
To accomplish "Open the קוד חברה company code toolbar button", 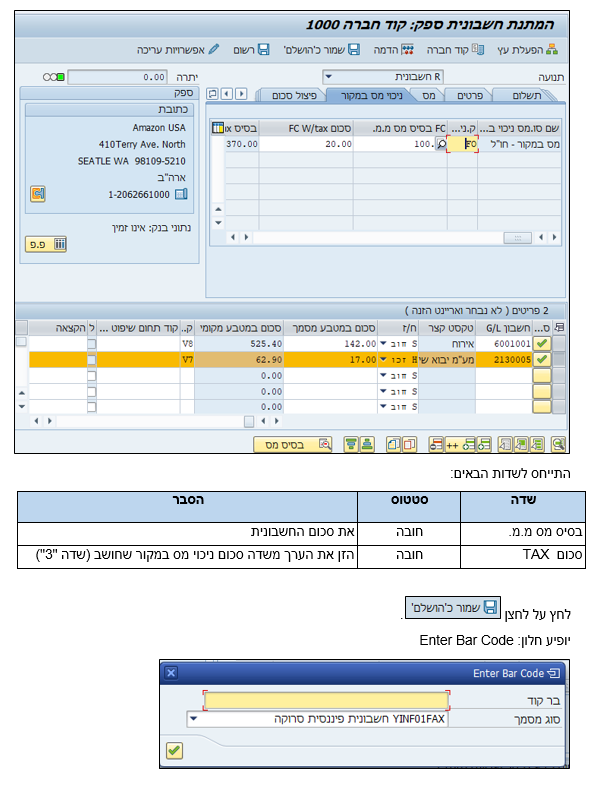I will (x=455, y=50).
